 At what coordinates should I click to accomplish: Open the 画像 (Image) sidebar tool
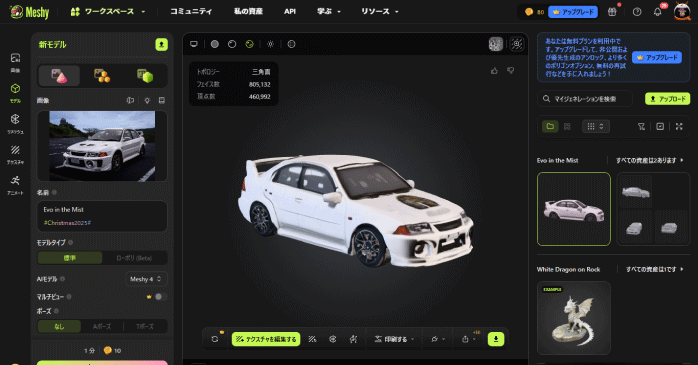tap(15, 62)
